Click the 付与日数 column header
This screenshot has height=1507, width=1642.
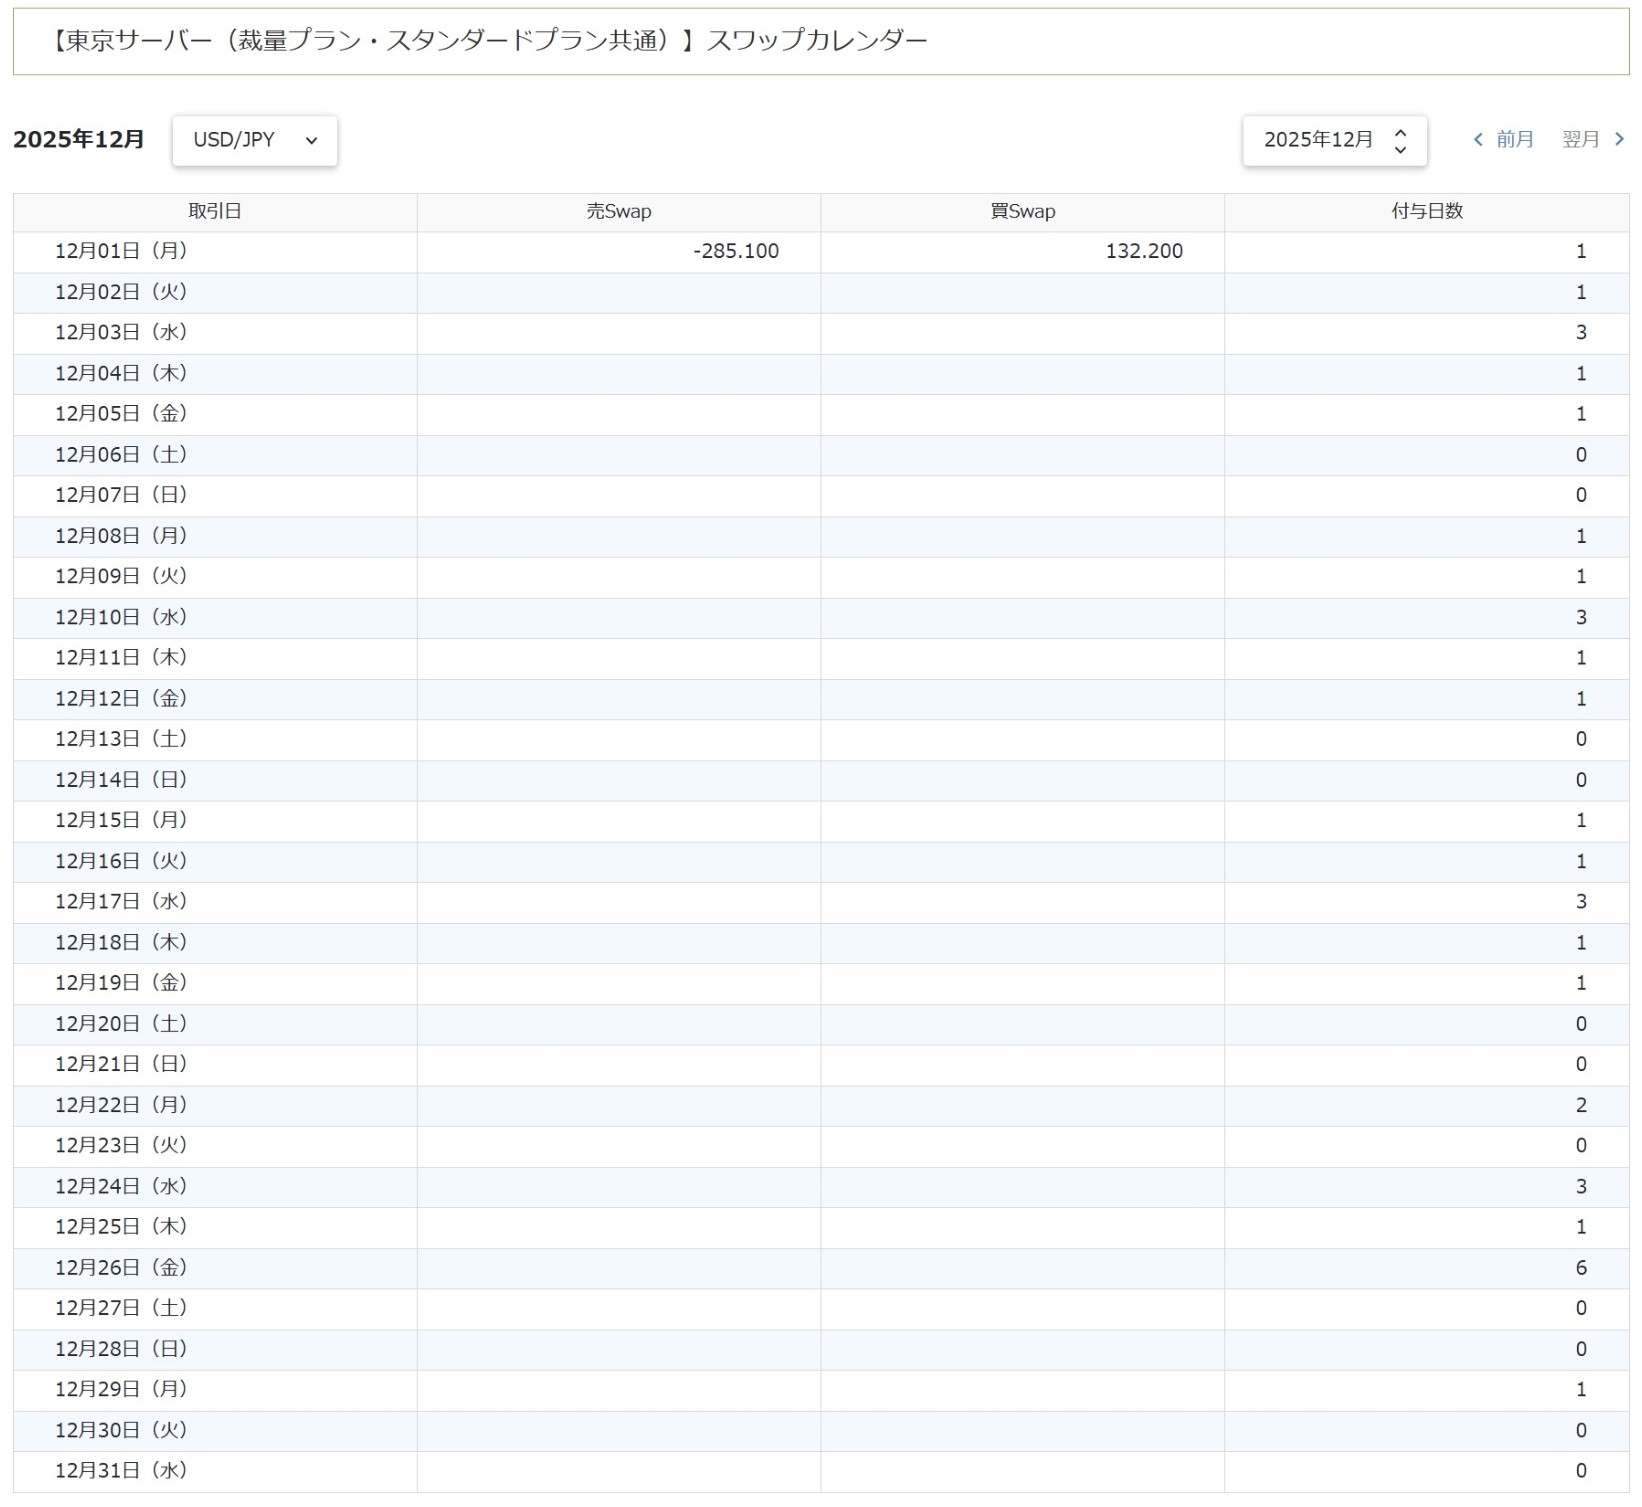pos(1427,212)
